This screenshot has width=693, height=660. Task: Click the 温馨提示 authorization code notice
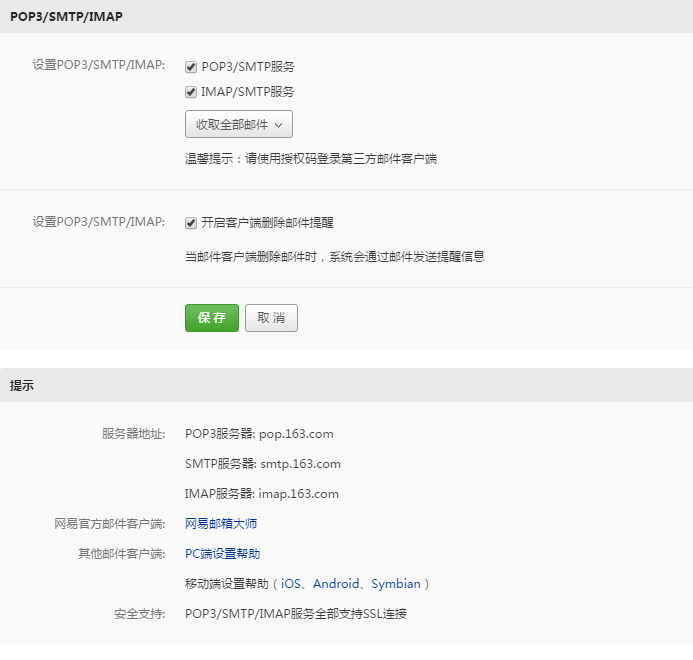point(311,159)
